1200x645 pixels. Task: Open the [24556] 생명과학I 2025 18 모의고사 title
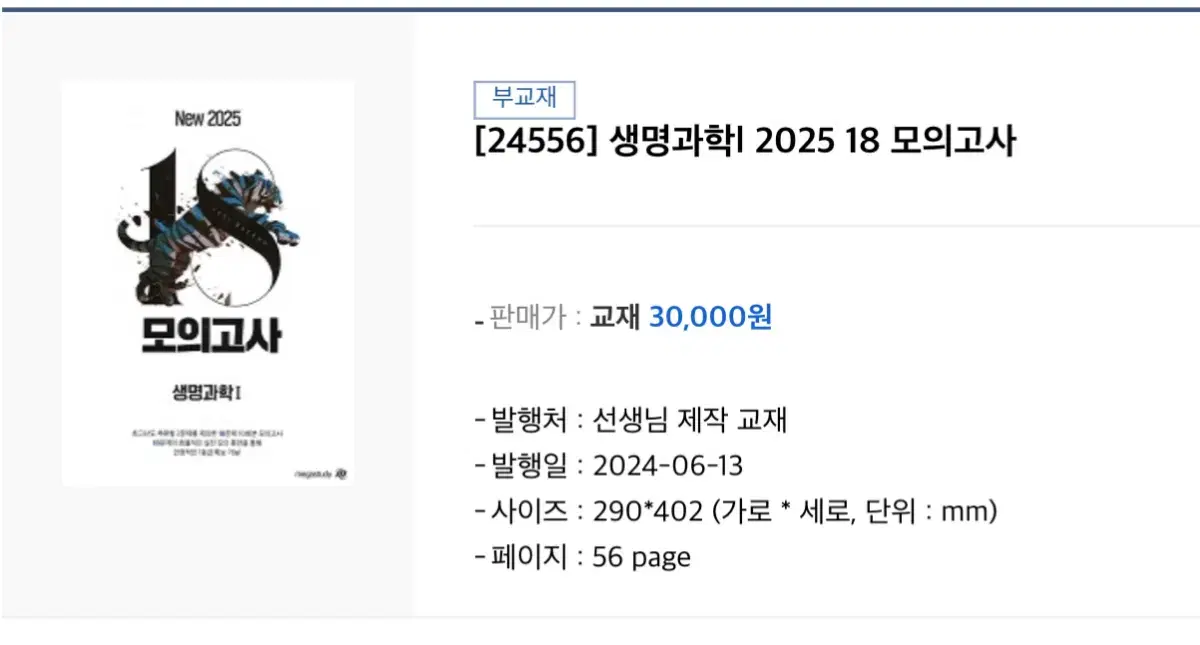point(745,142)
